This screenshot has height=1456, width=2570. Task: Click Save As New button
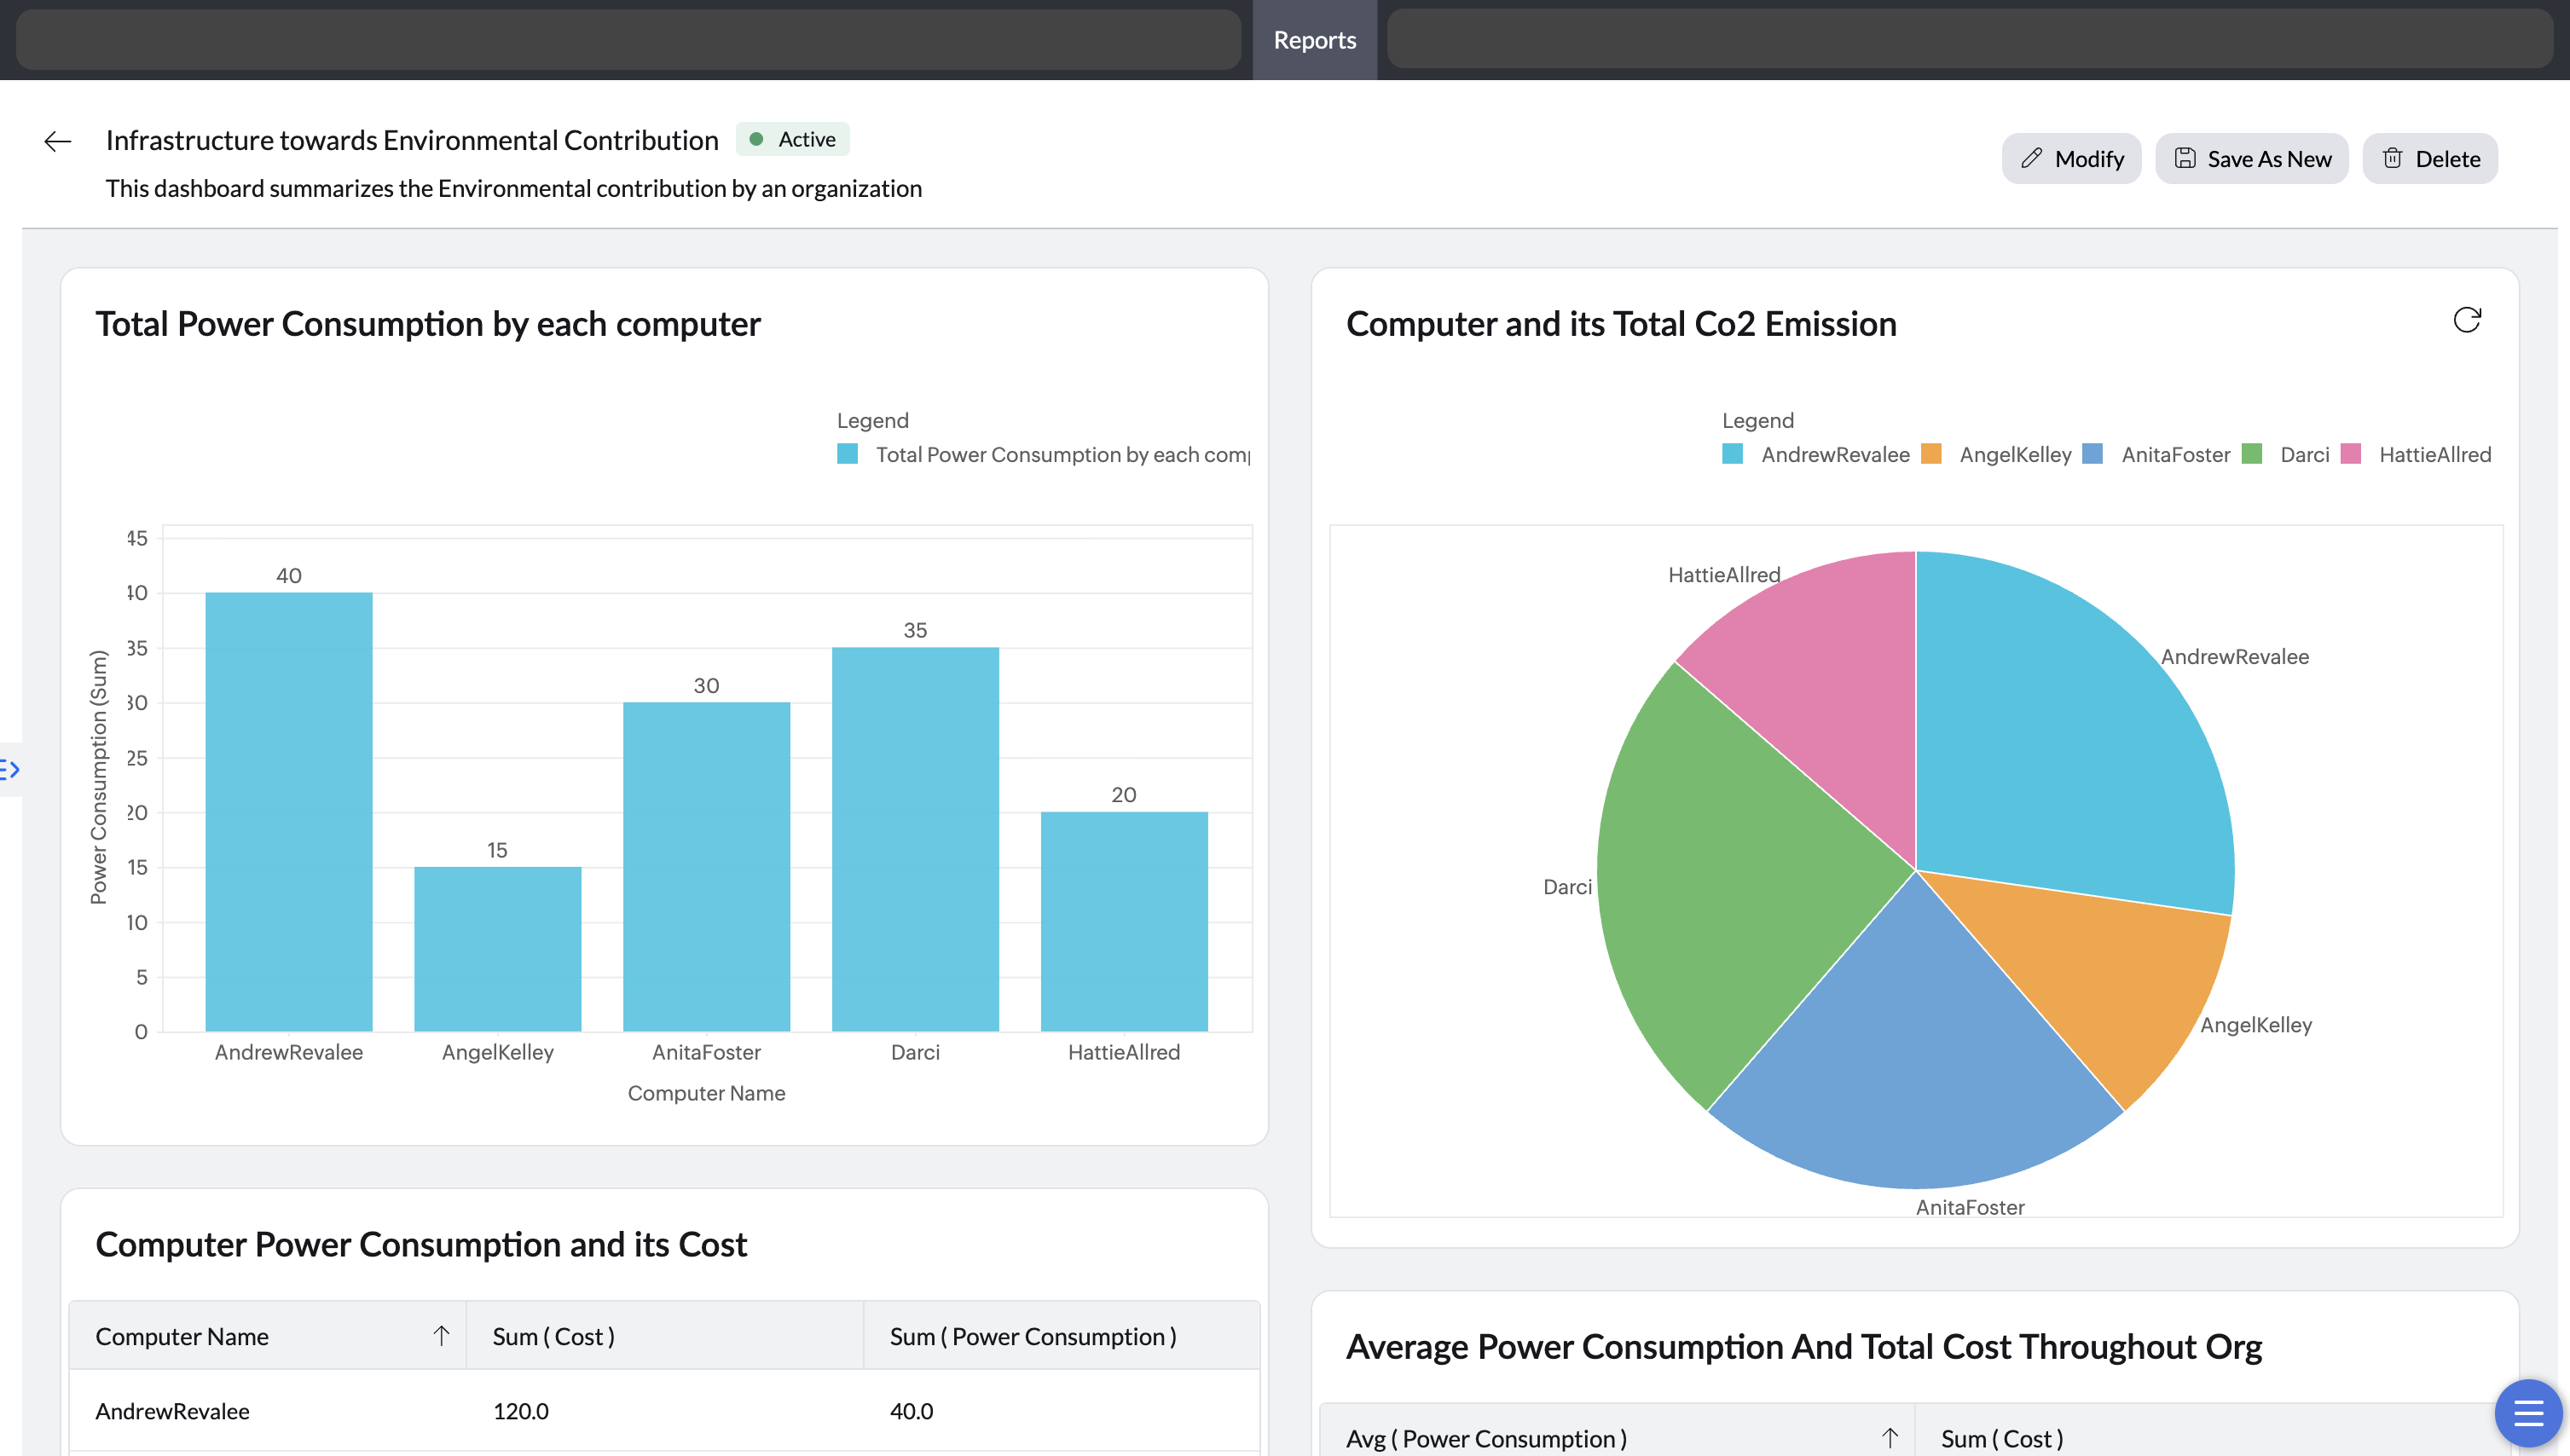click(x=2251, y=159)
